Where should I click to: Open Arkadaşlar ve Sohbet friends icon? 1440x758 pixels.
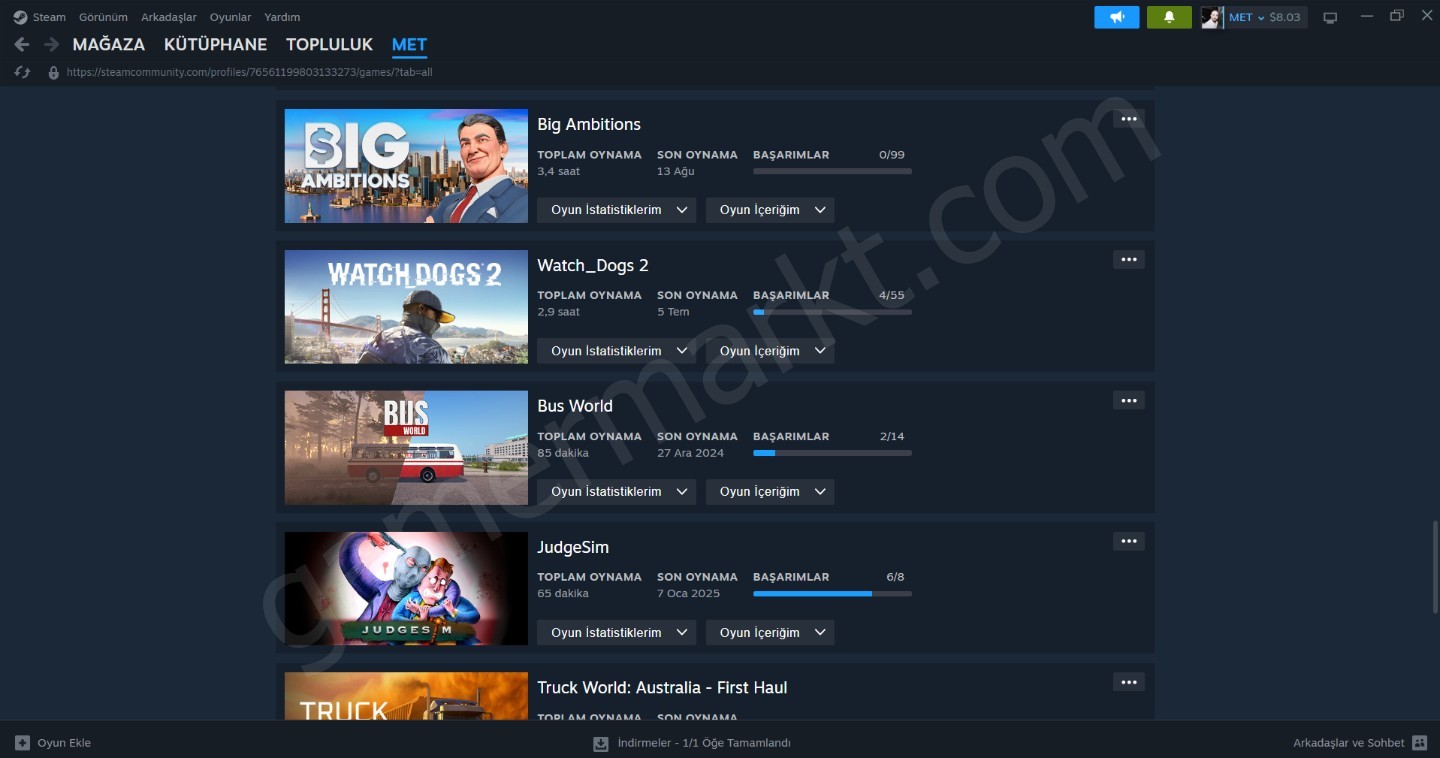click(x=1419, y=743)
